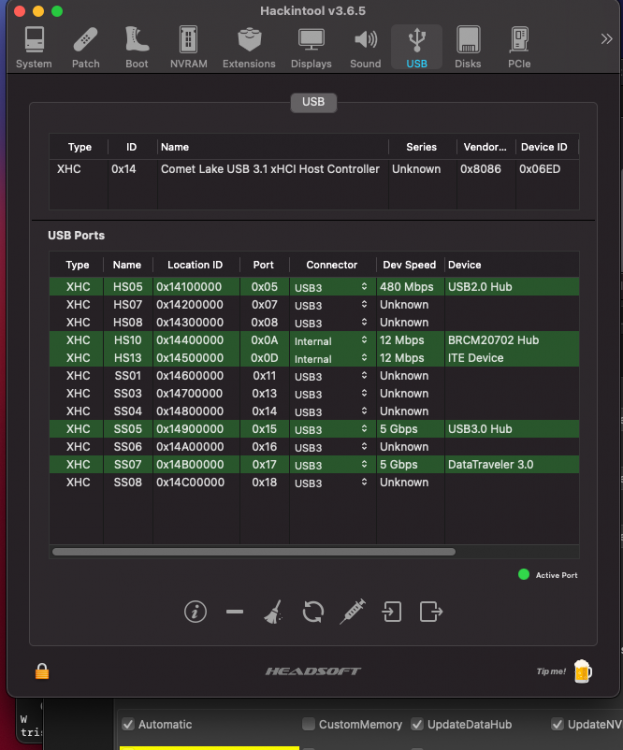Click the orange padlock icon
The height and width of the screenshot is (750, 623).
tap(42, 672)
